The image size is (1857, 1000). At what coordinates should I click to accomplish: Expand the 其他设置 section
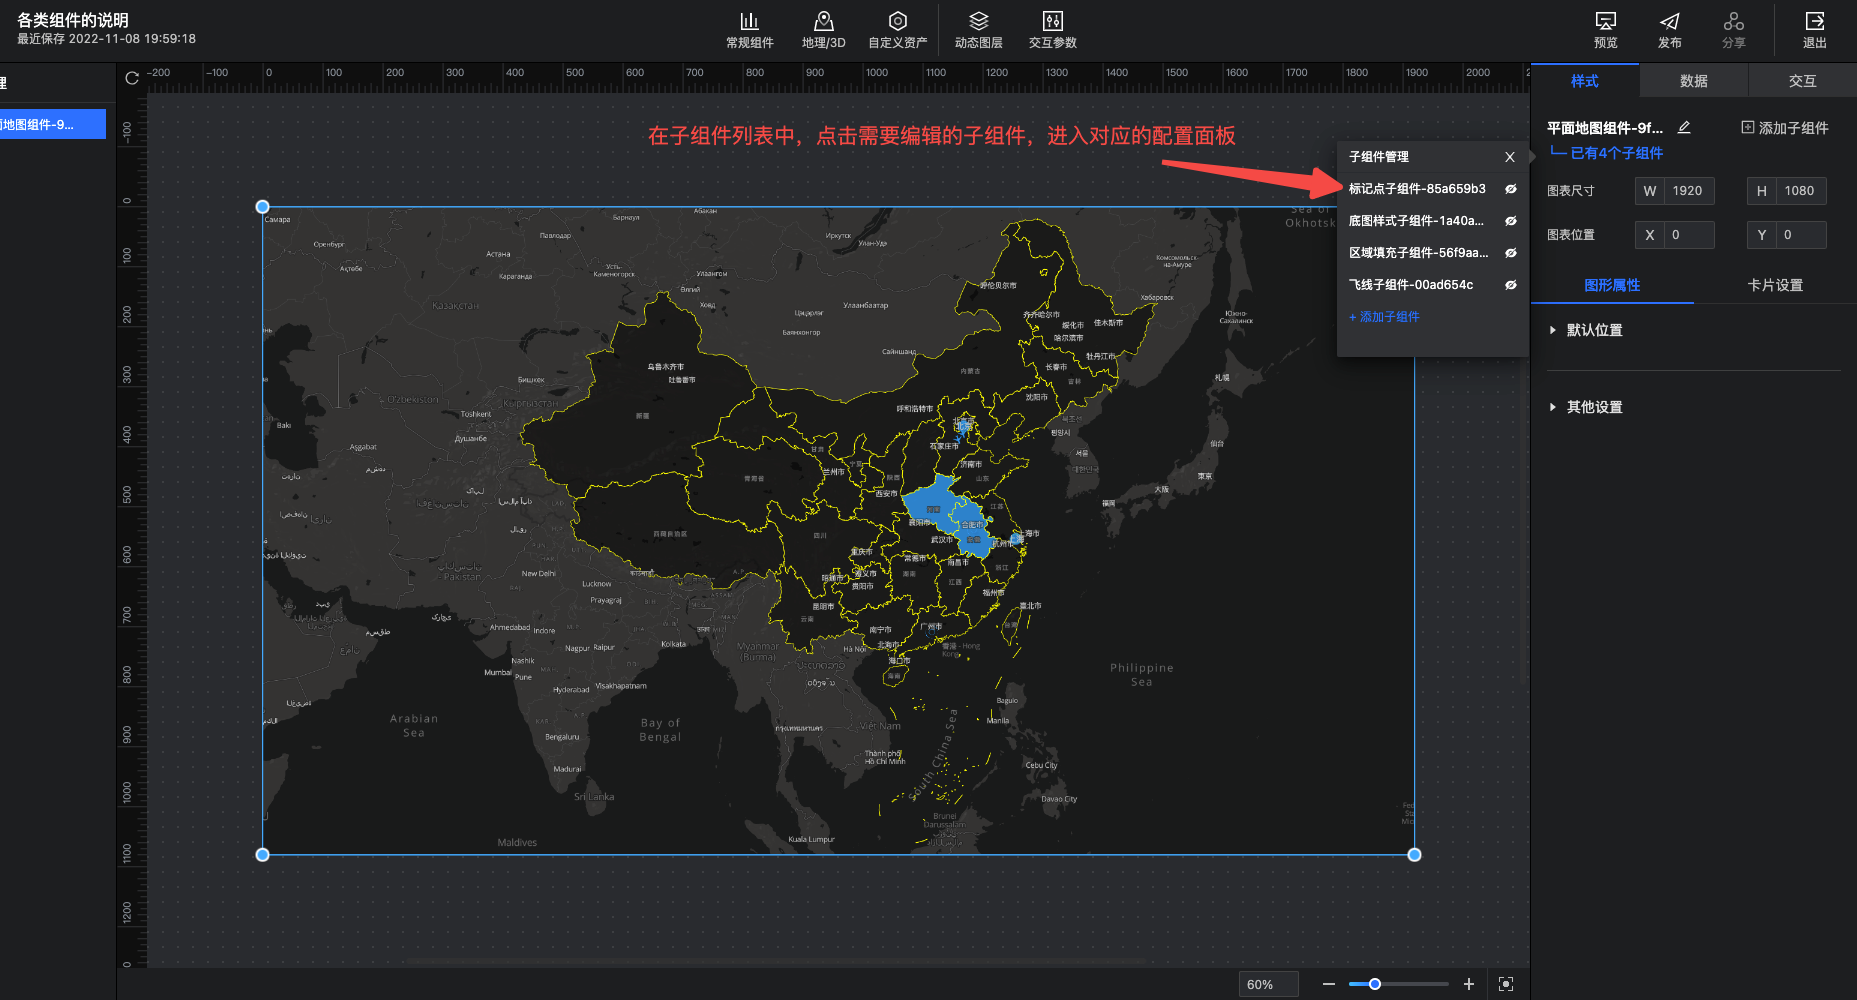(1593, 407)
